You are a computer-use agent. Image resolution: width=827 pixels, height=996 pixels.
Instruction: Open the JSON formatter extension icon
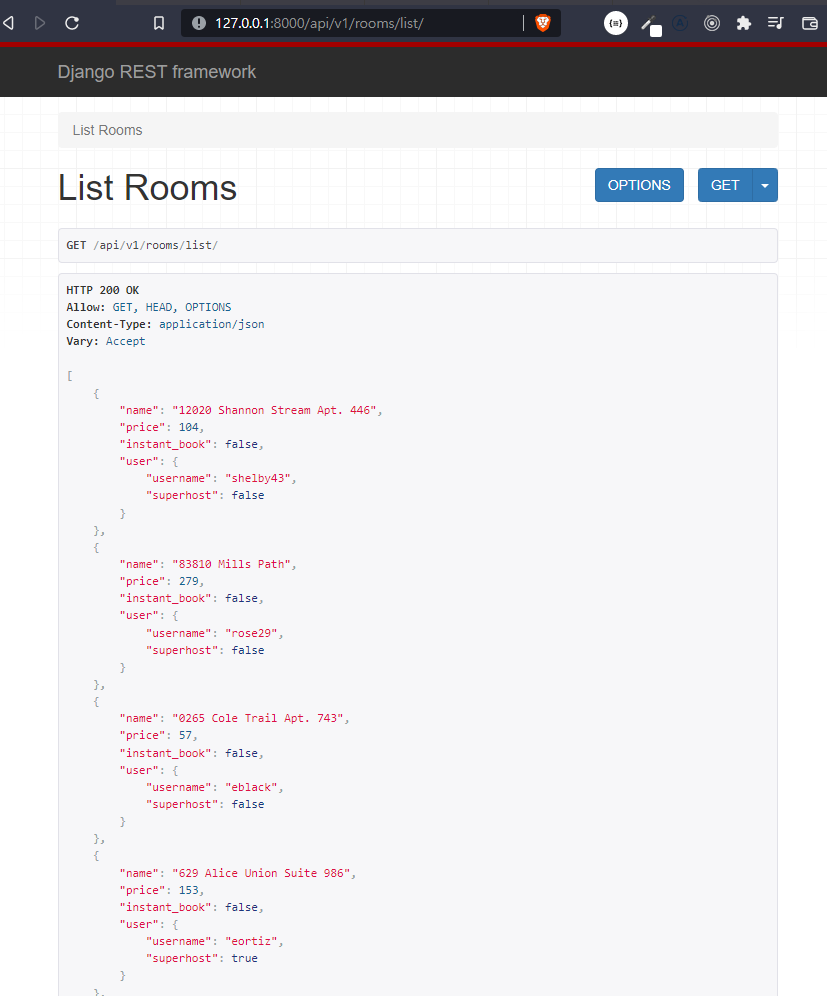[615, 24]
